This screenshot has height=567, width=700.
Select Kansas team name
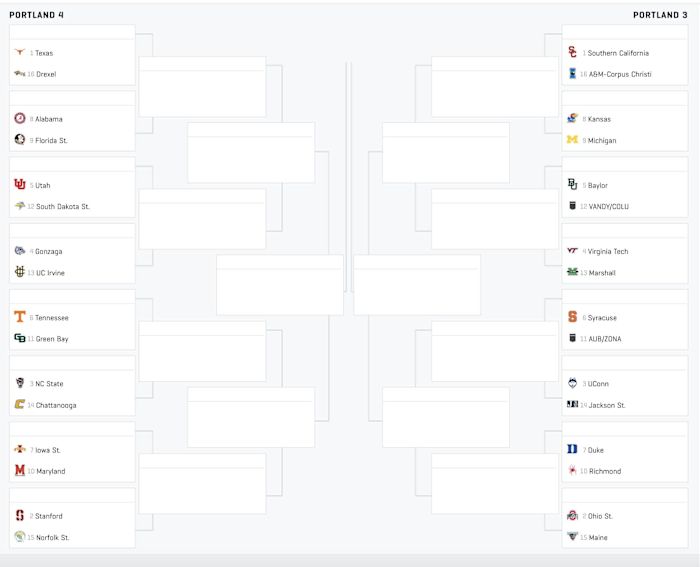point(600,119)
